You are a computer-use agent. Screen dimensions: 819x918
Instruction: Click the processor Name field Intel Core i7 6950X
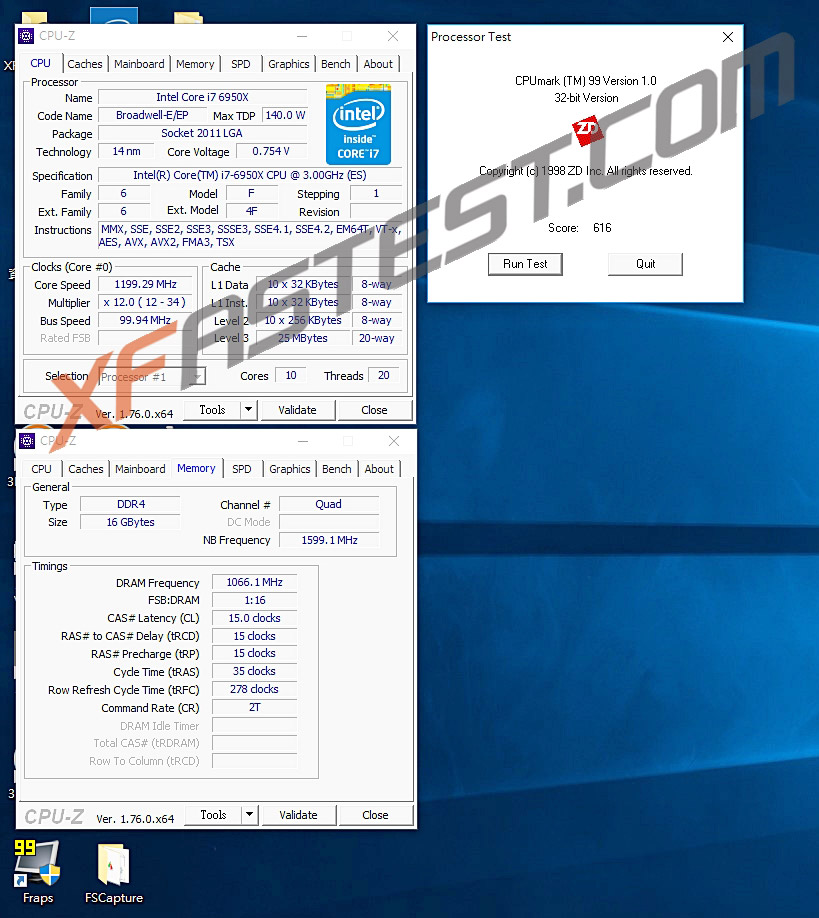203,97
